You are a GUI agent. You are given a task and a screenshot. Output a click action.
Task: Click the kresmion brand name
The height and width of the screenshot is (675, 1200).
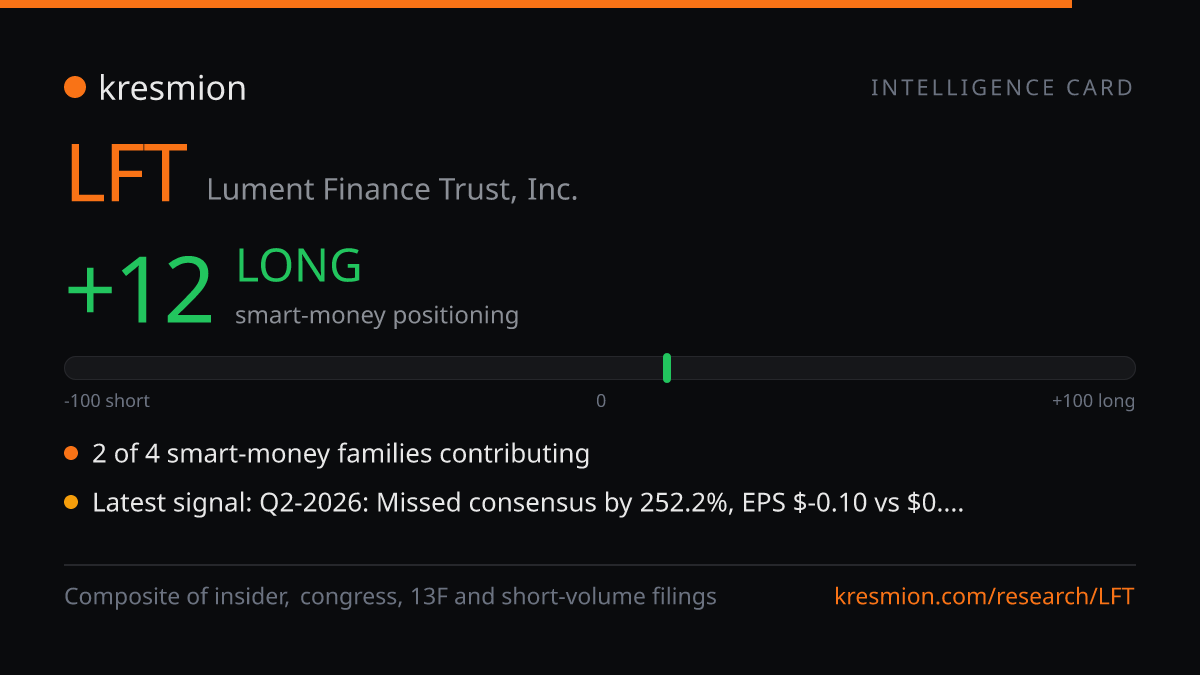pyautogui.click(x=172, y=88)
